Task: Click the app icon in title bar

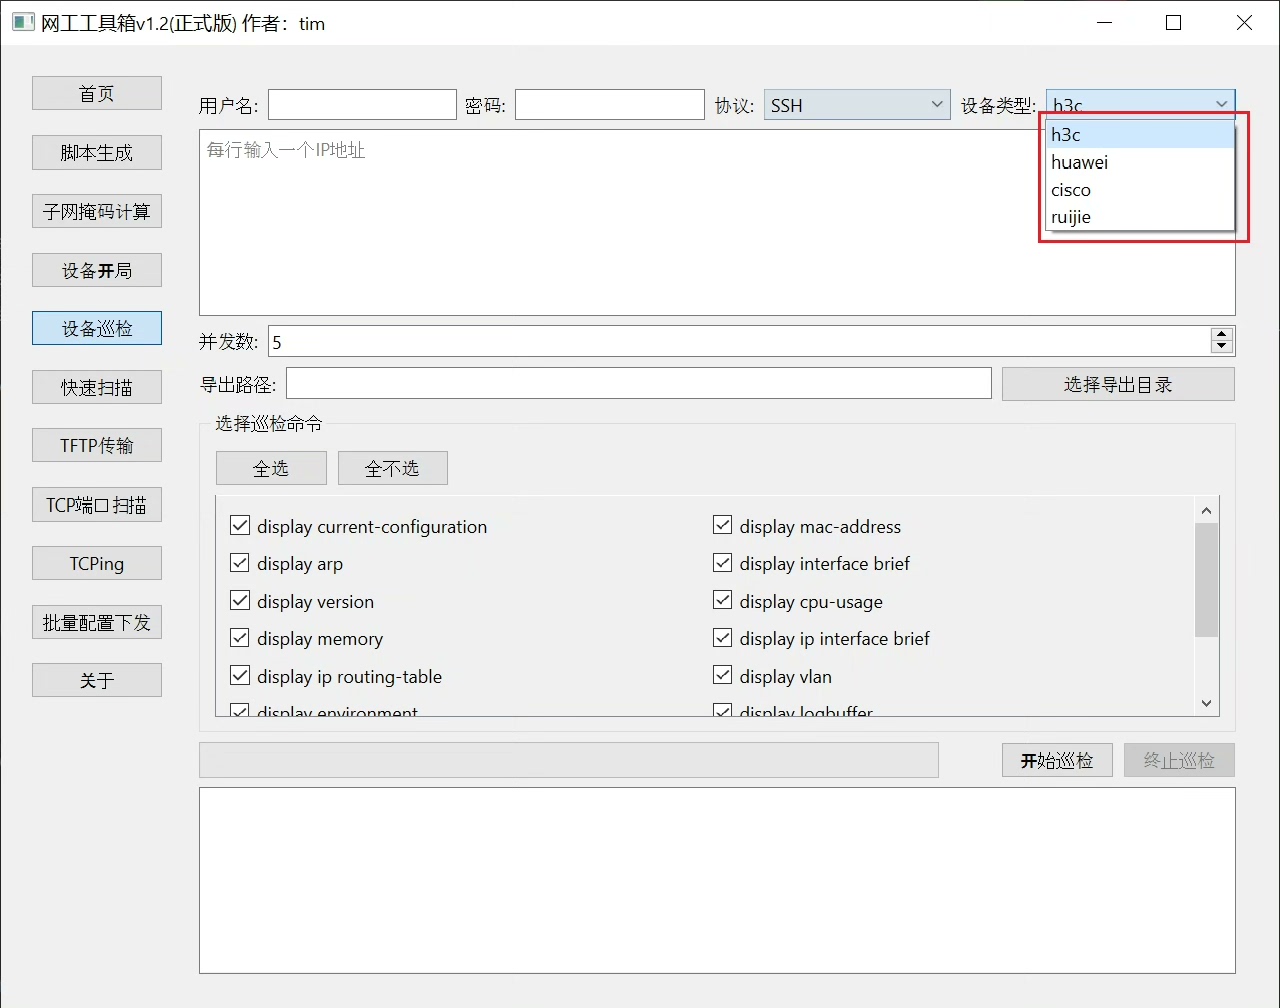Action: pyautogui.click(x=22, y=22)
